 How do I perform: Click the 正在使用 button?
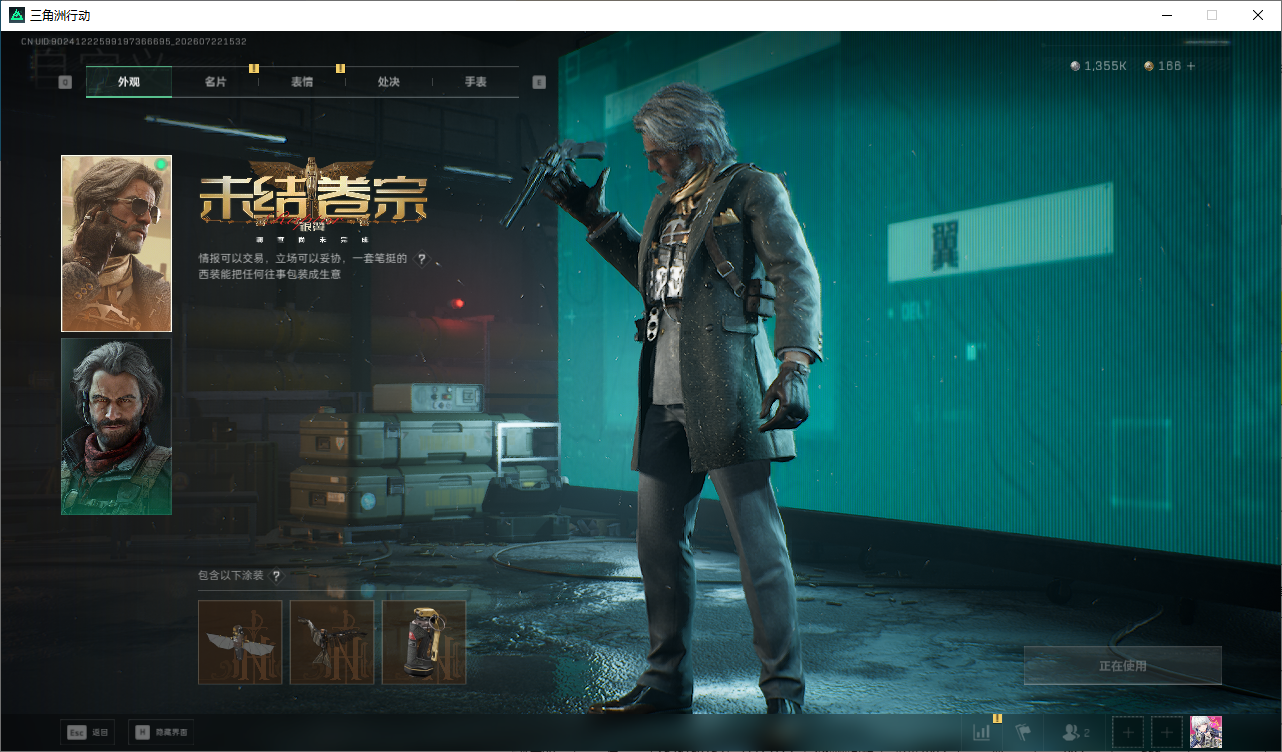click(1122, 665)
